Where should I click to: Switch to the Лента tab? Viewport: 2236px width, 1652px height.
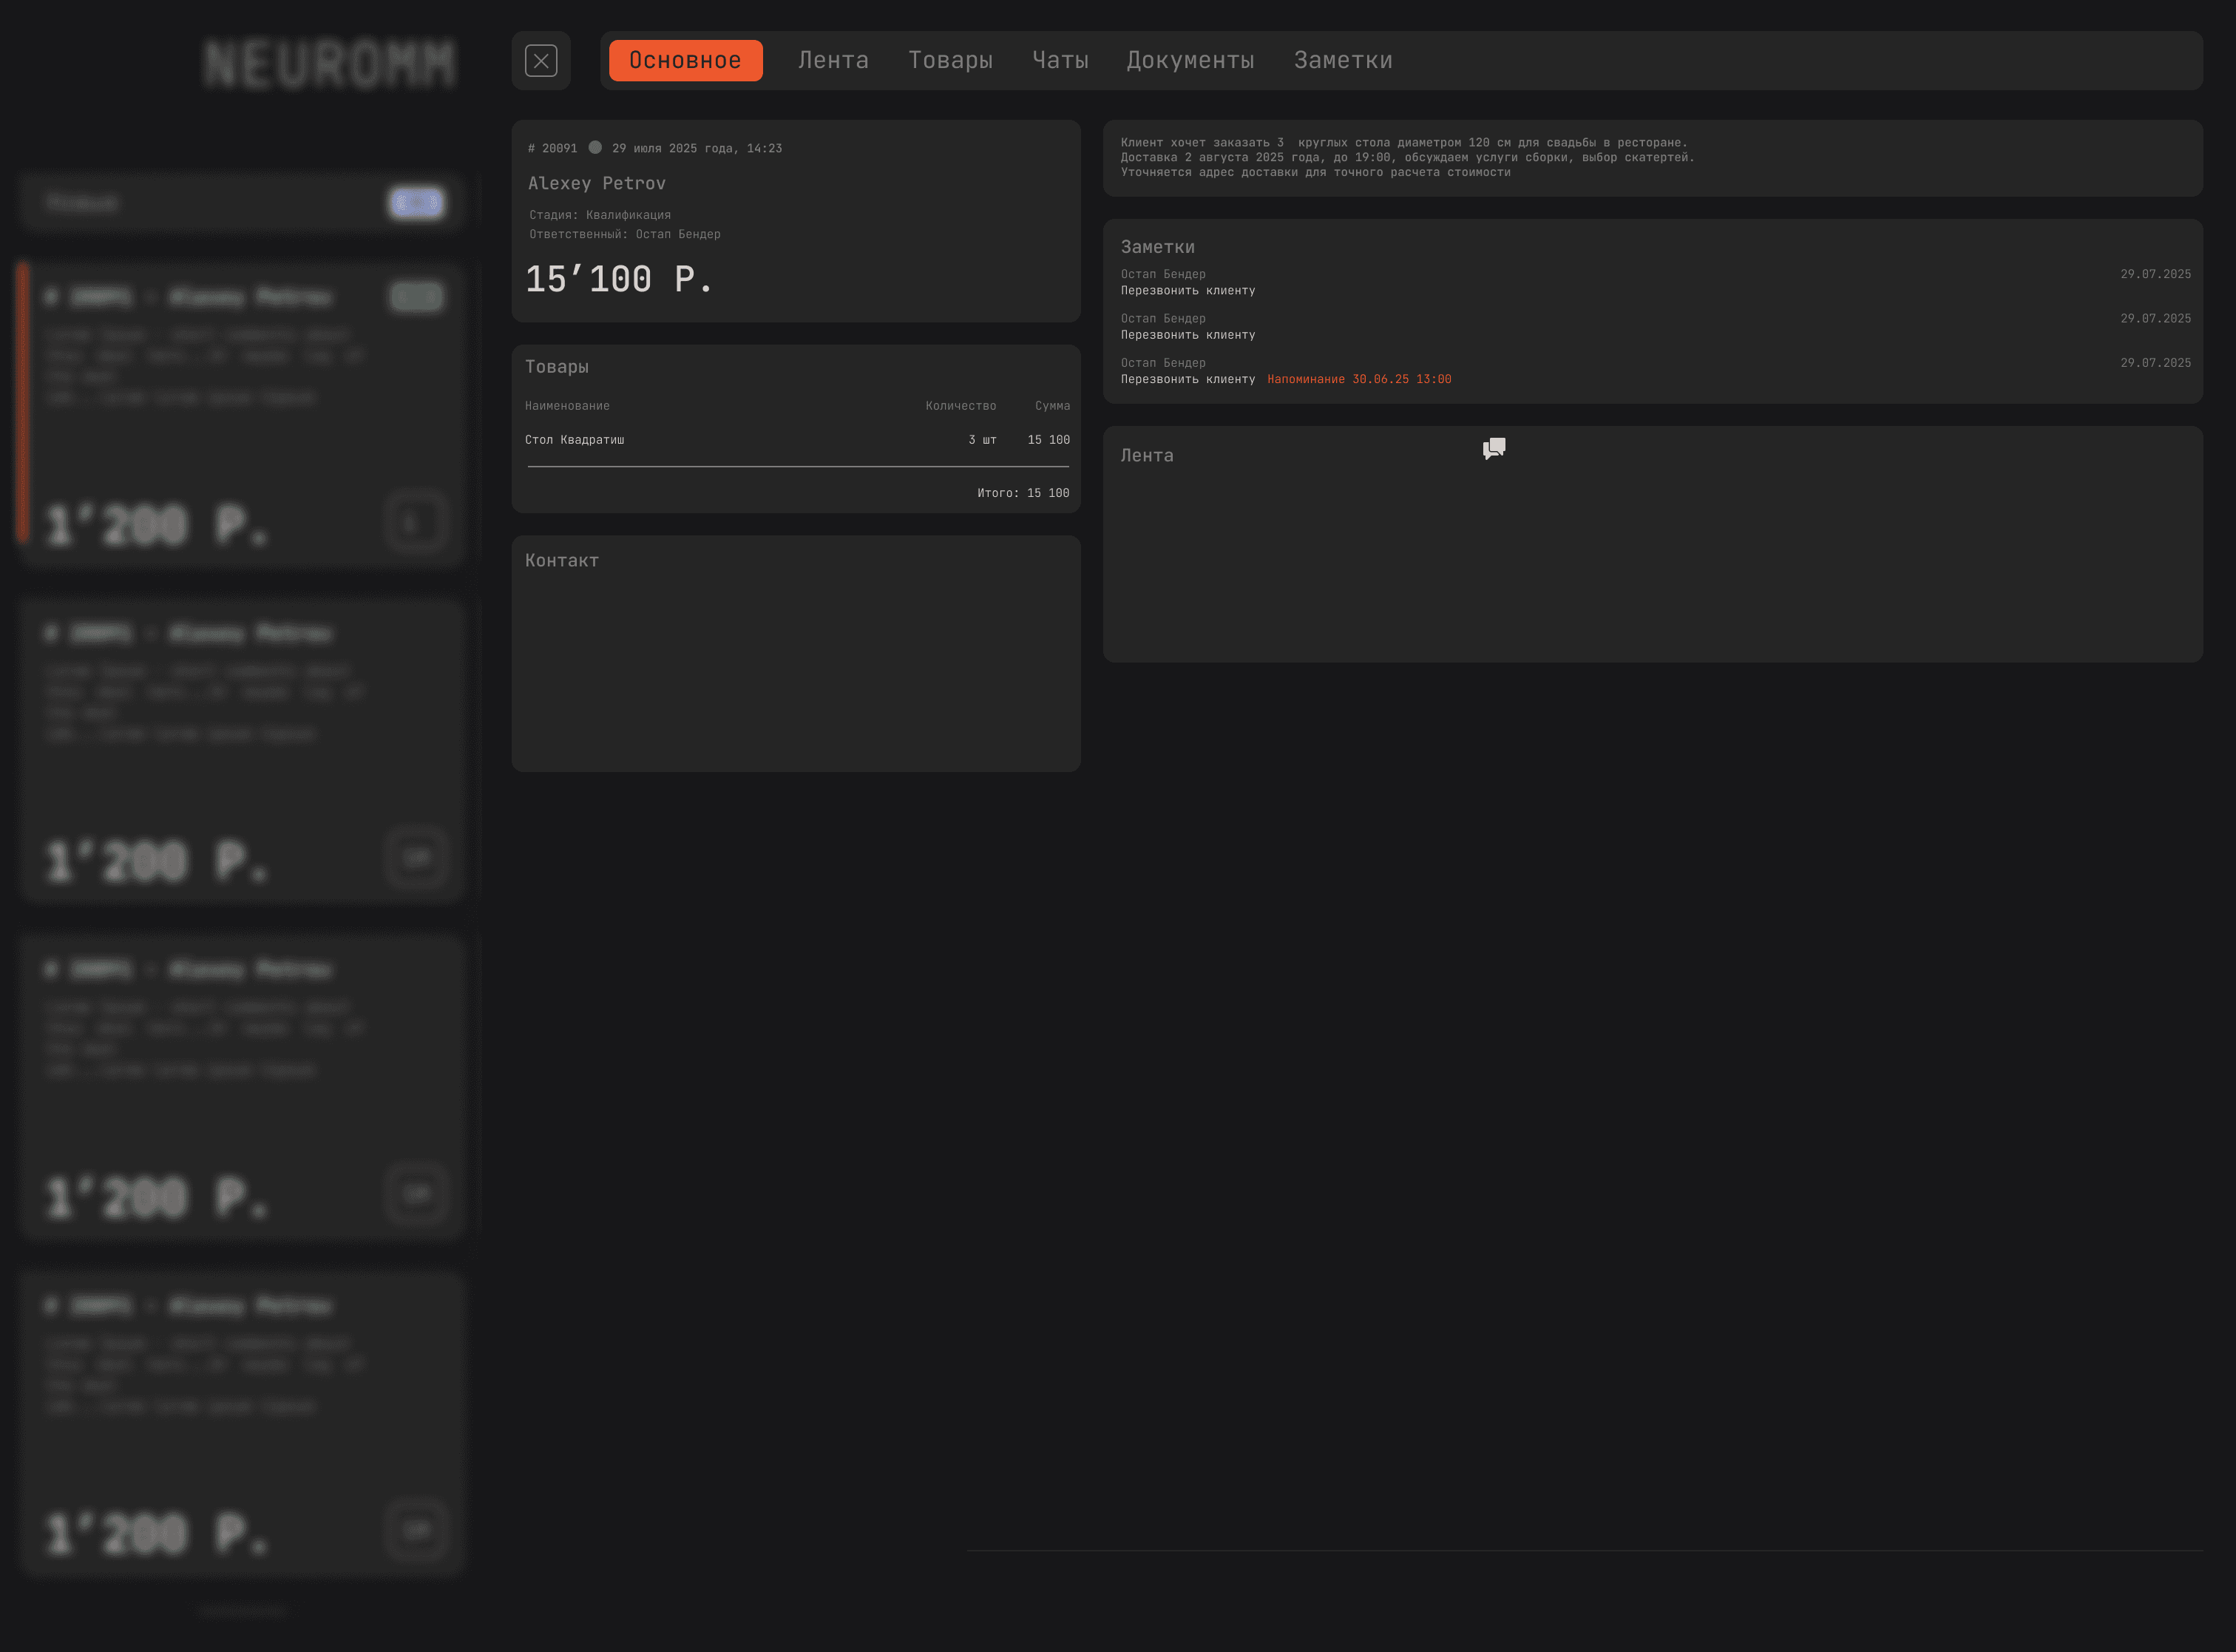pyautogui.click(x=833, y=61)
